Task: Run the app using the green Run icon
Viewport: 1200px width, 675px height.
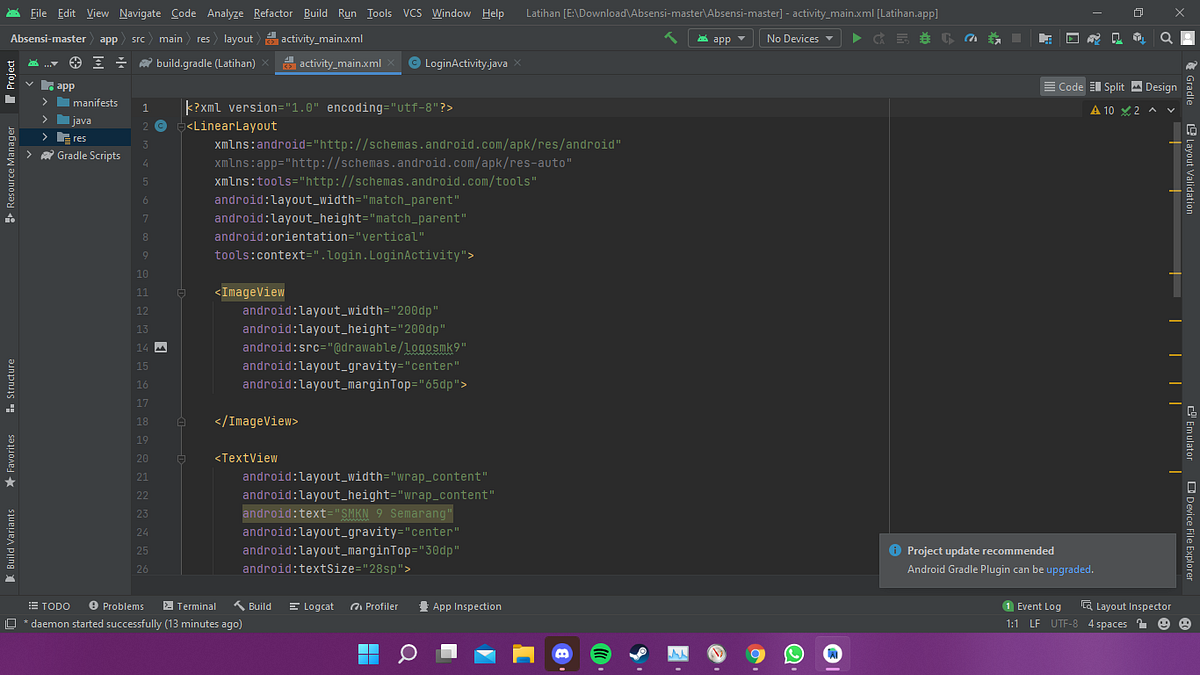Action: point(856,38)
